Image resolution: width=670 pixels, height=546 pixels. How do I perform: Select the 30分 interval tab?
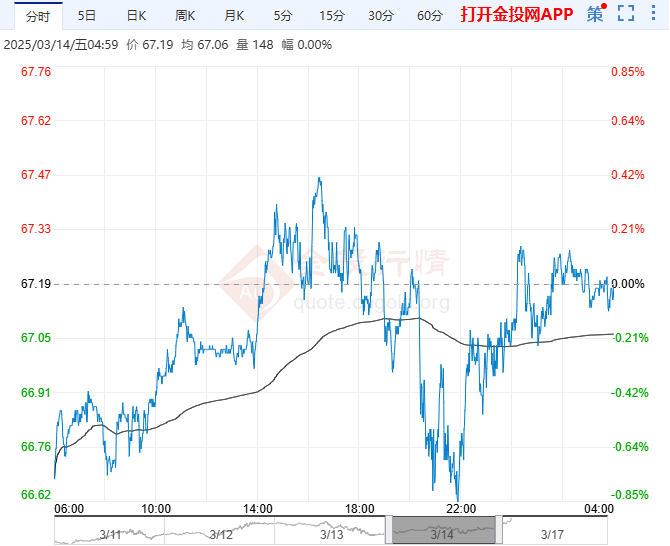[380, 15]
